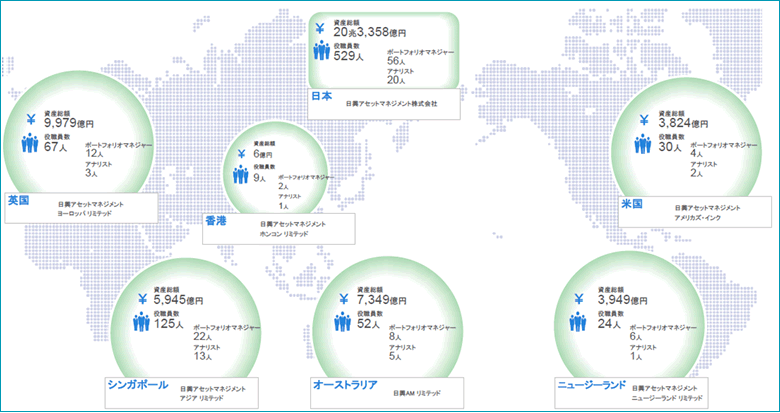Click the 529人 employee count
780x413 pixels.
(x=348, y=56)
